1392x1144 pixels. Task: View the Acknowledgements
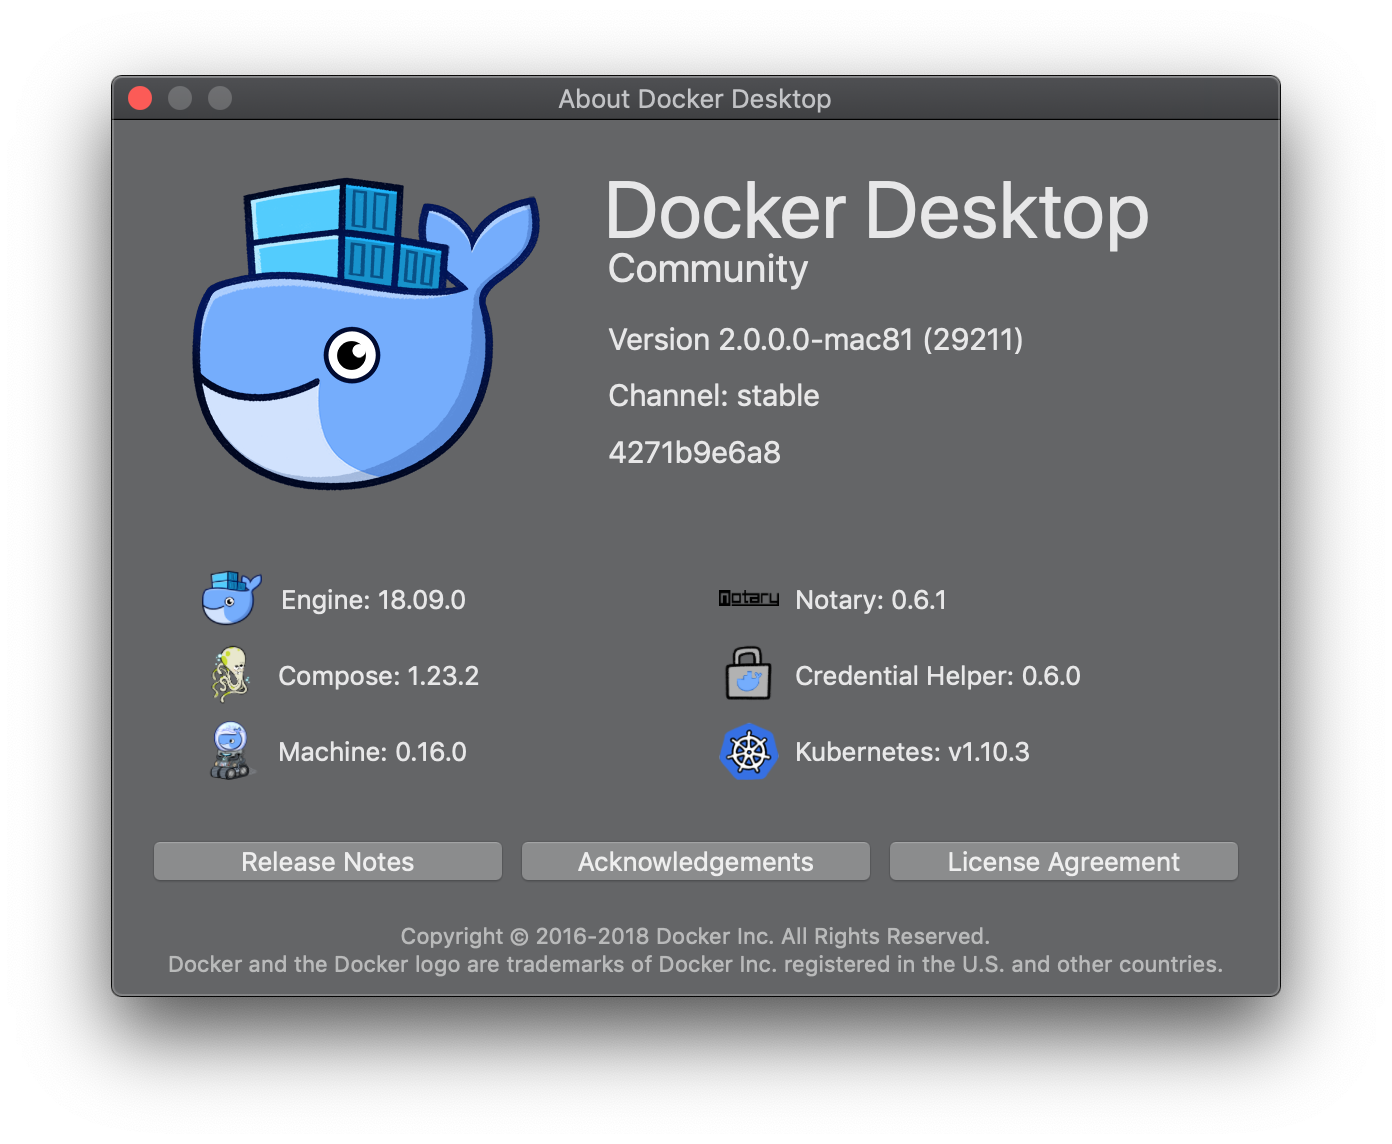(695, 861)
